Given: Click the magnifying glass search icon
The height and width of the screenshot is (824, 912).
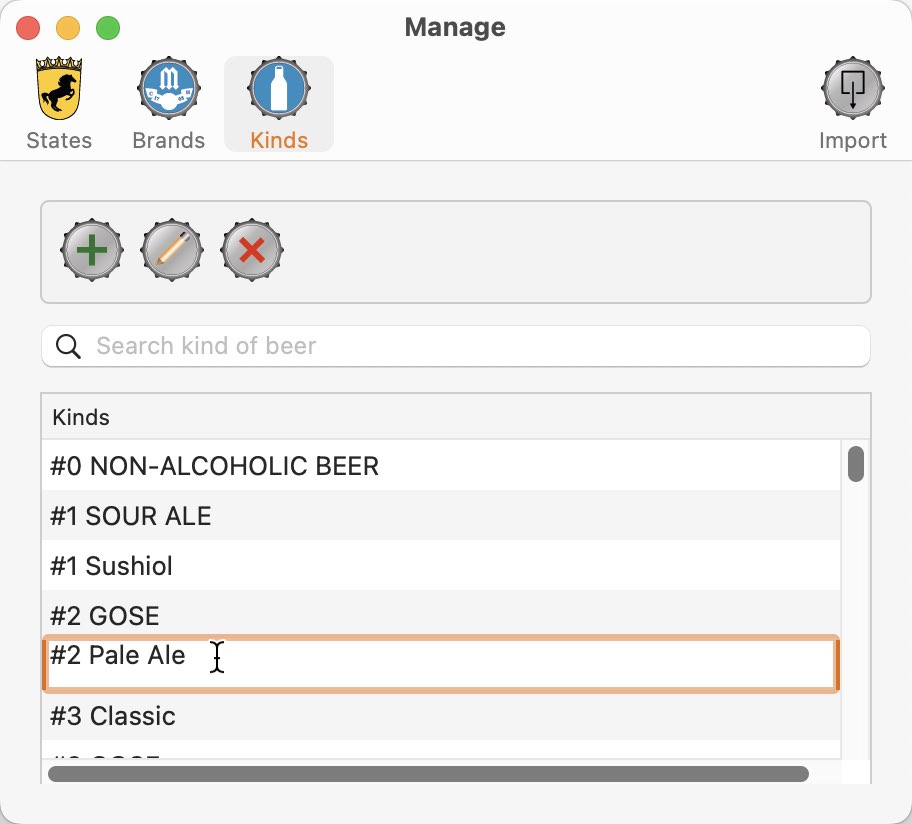Looking at the screenshot, I should coord(68,347).
